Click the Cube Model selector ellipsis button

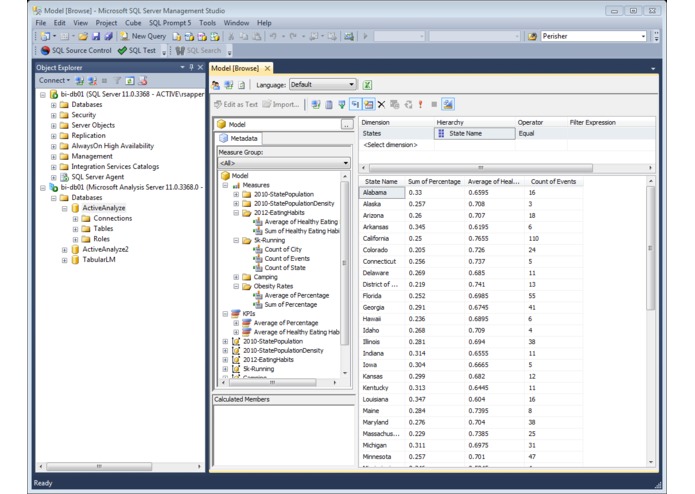[347, 124]
